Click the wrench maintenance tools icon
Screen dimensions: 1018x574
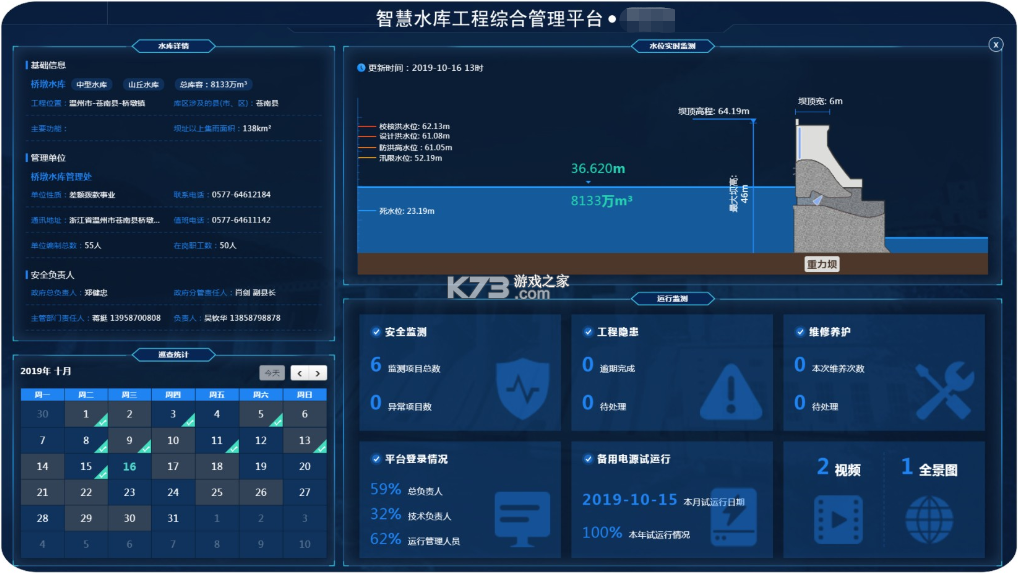pyautogui.click(x=945, y=390)
